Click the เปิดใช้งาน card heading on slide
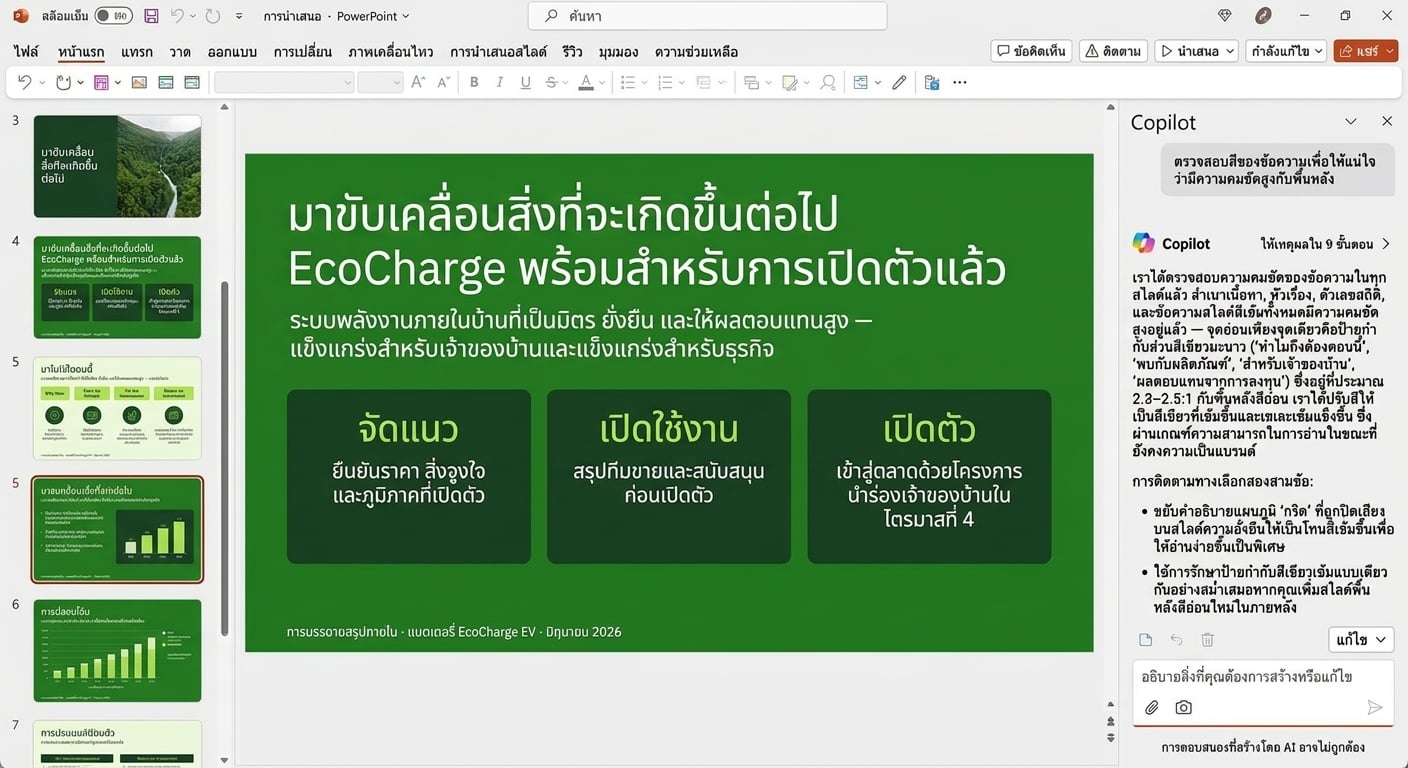 (x=669, y=429)
